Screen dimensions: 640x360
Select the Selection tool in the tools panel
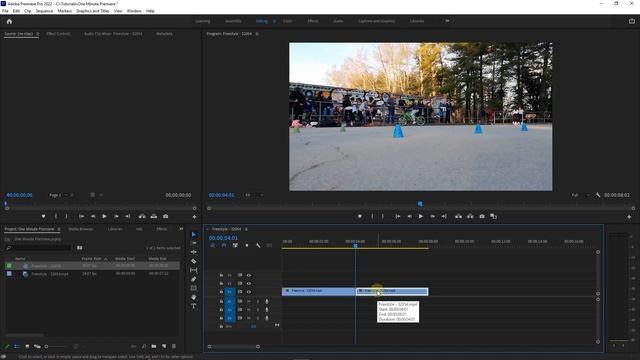coord(194,234)
